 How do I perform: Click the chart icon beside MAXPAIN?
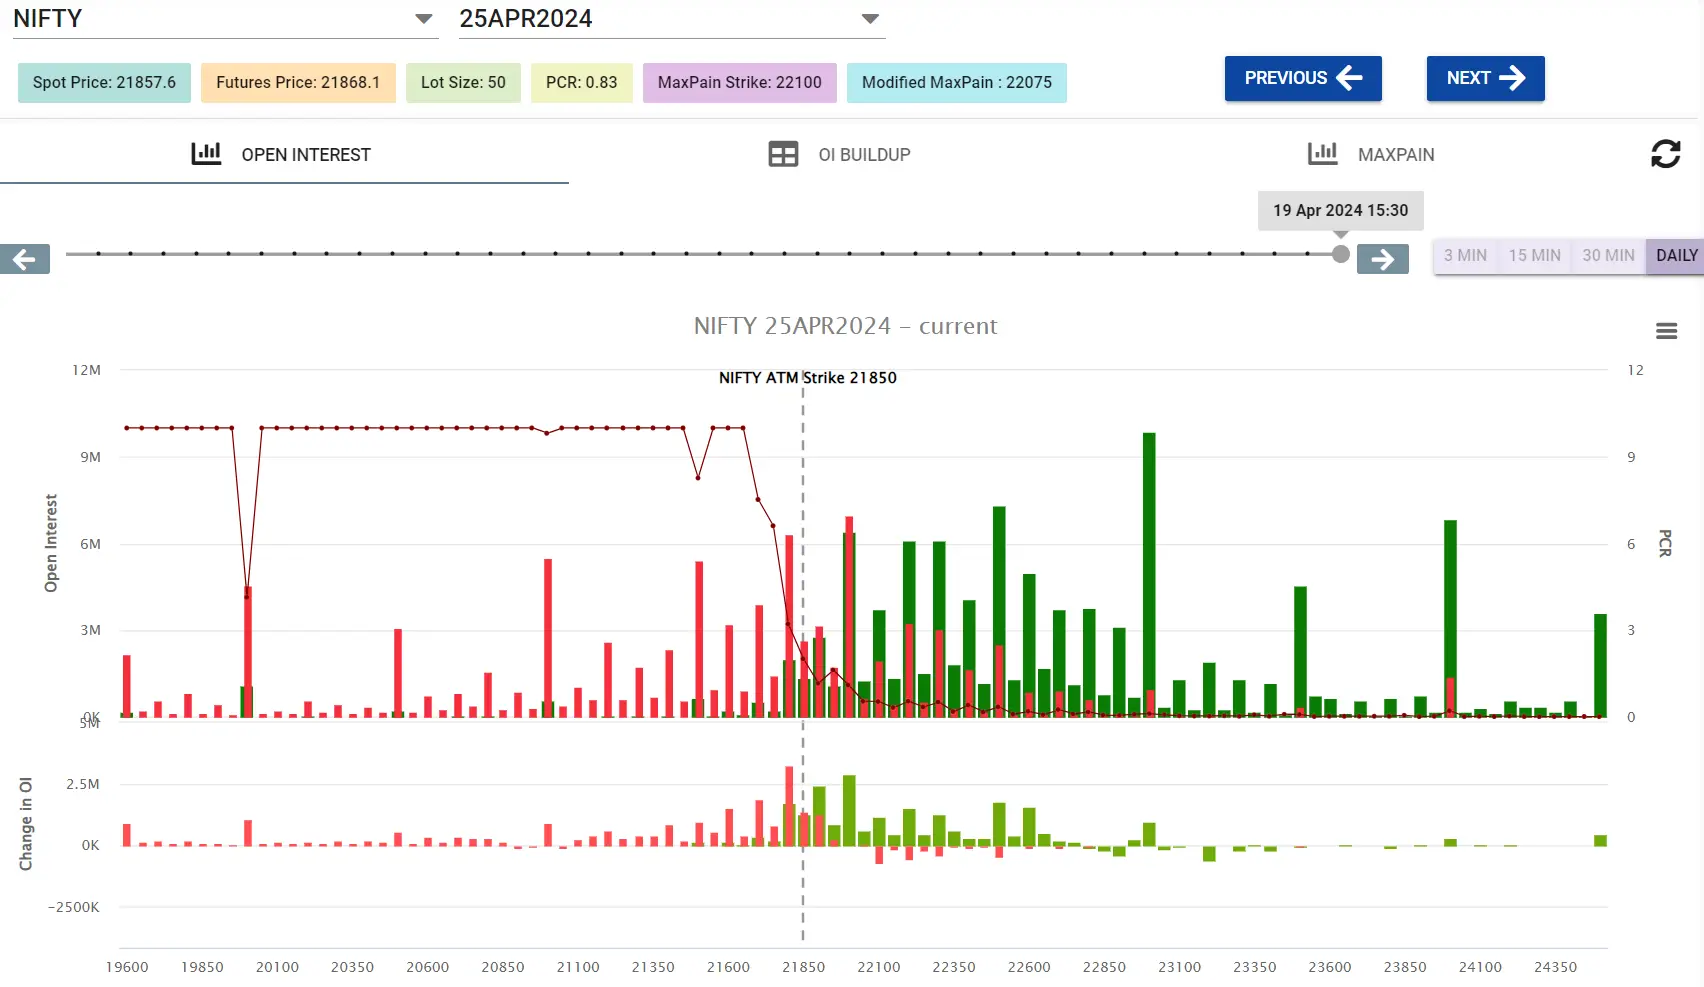tap(1322, 153)
